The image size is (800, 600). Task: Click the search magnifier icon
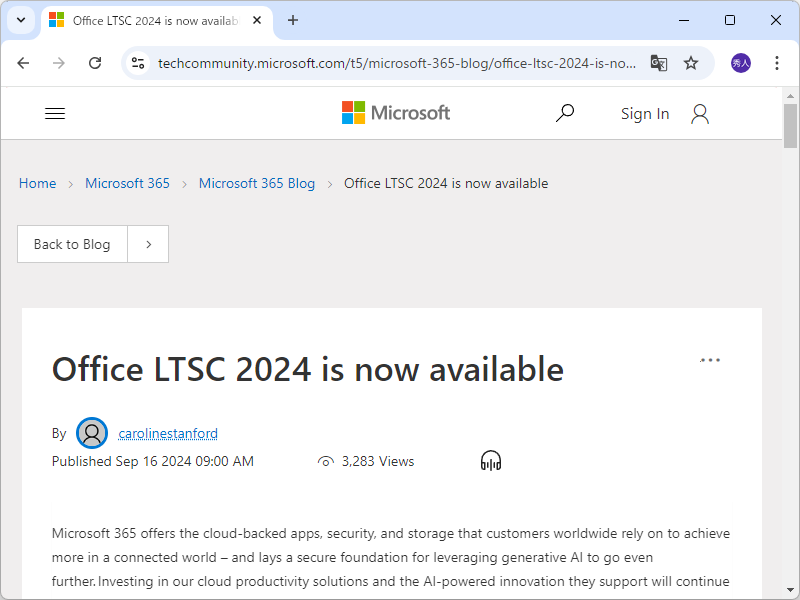click(565, 113)
